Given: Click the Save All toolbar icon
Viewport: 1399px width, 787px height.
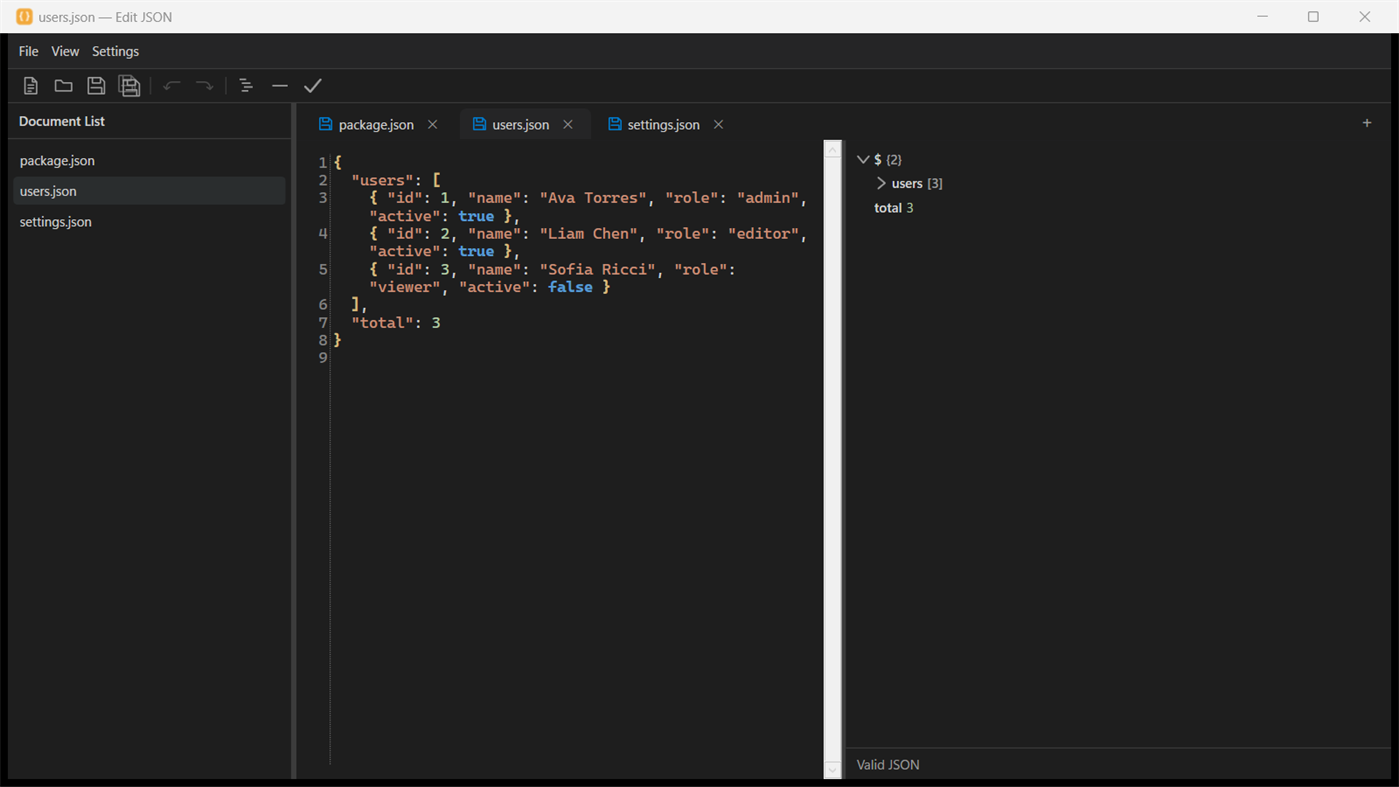Looking at the screenshot, I should [130, 86].
